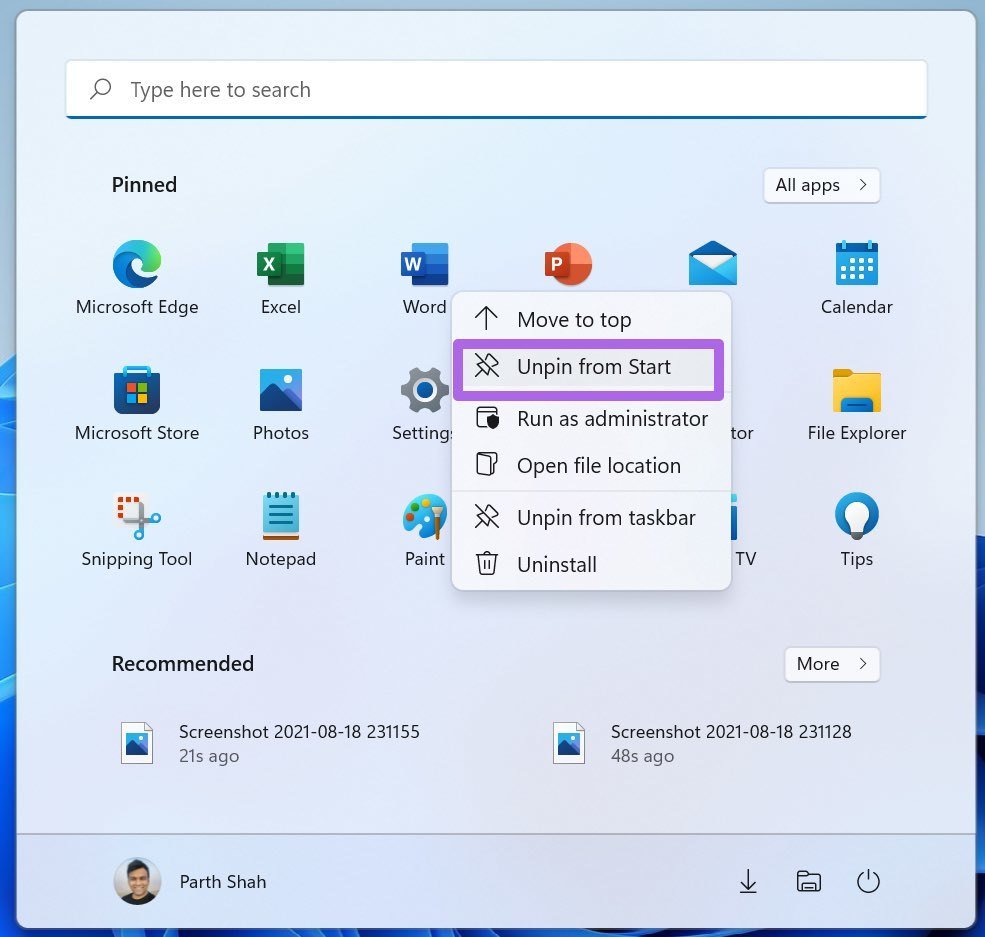Screen dimensions: 985x937
Task: Click the Type here to search field
Action: pyautogui.click(x=496, y=90)
